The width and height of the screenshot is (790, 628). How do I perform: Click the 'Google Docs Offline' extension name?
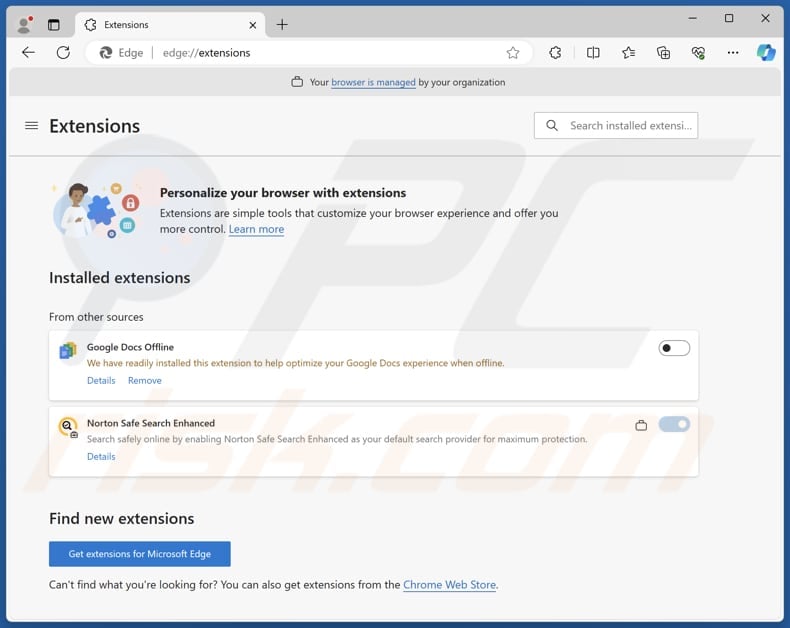click(130, 347)
